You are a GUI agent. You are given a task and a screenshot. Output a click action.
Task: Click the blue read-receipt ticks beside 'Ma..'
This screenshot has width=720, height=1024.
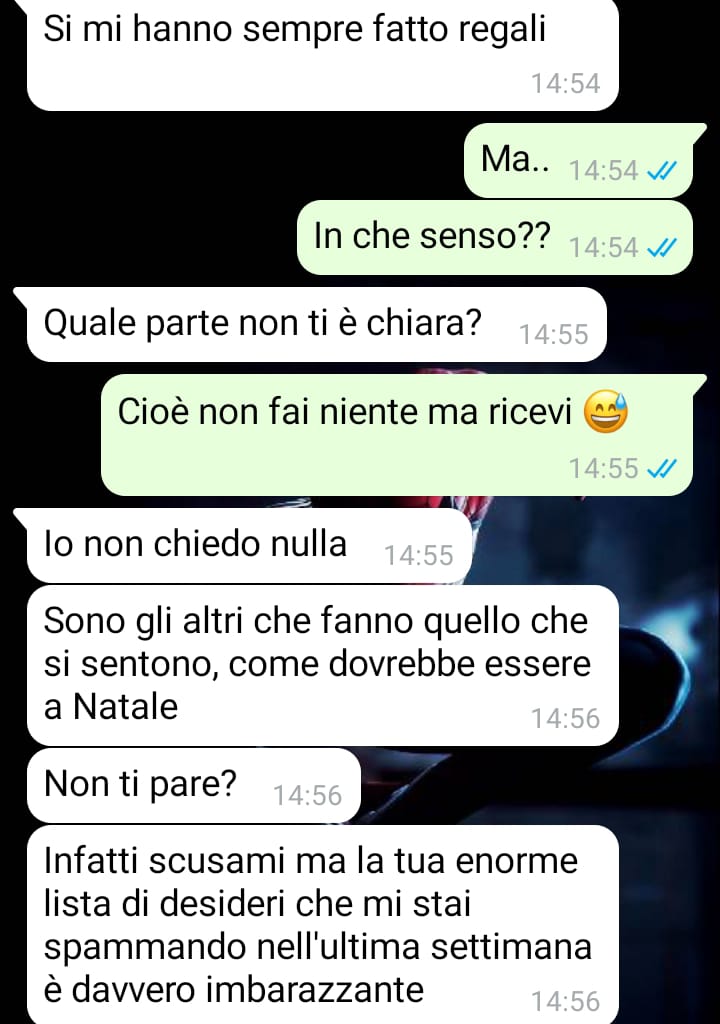coord(661,171)
